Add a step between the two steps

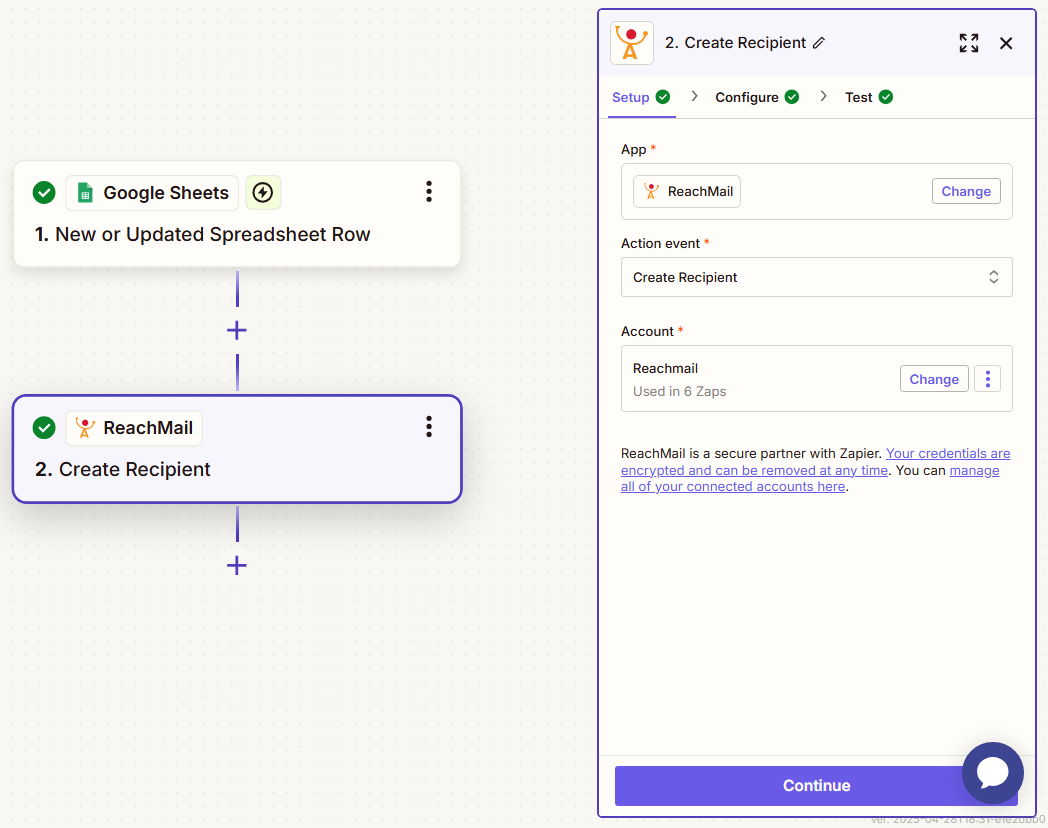pyautogui.click(x=237, y=330)
